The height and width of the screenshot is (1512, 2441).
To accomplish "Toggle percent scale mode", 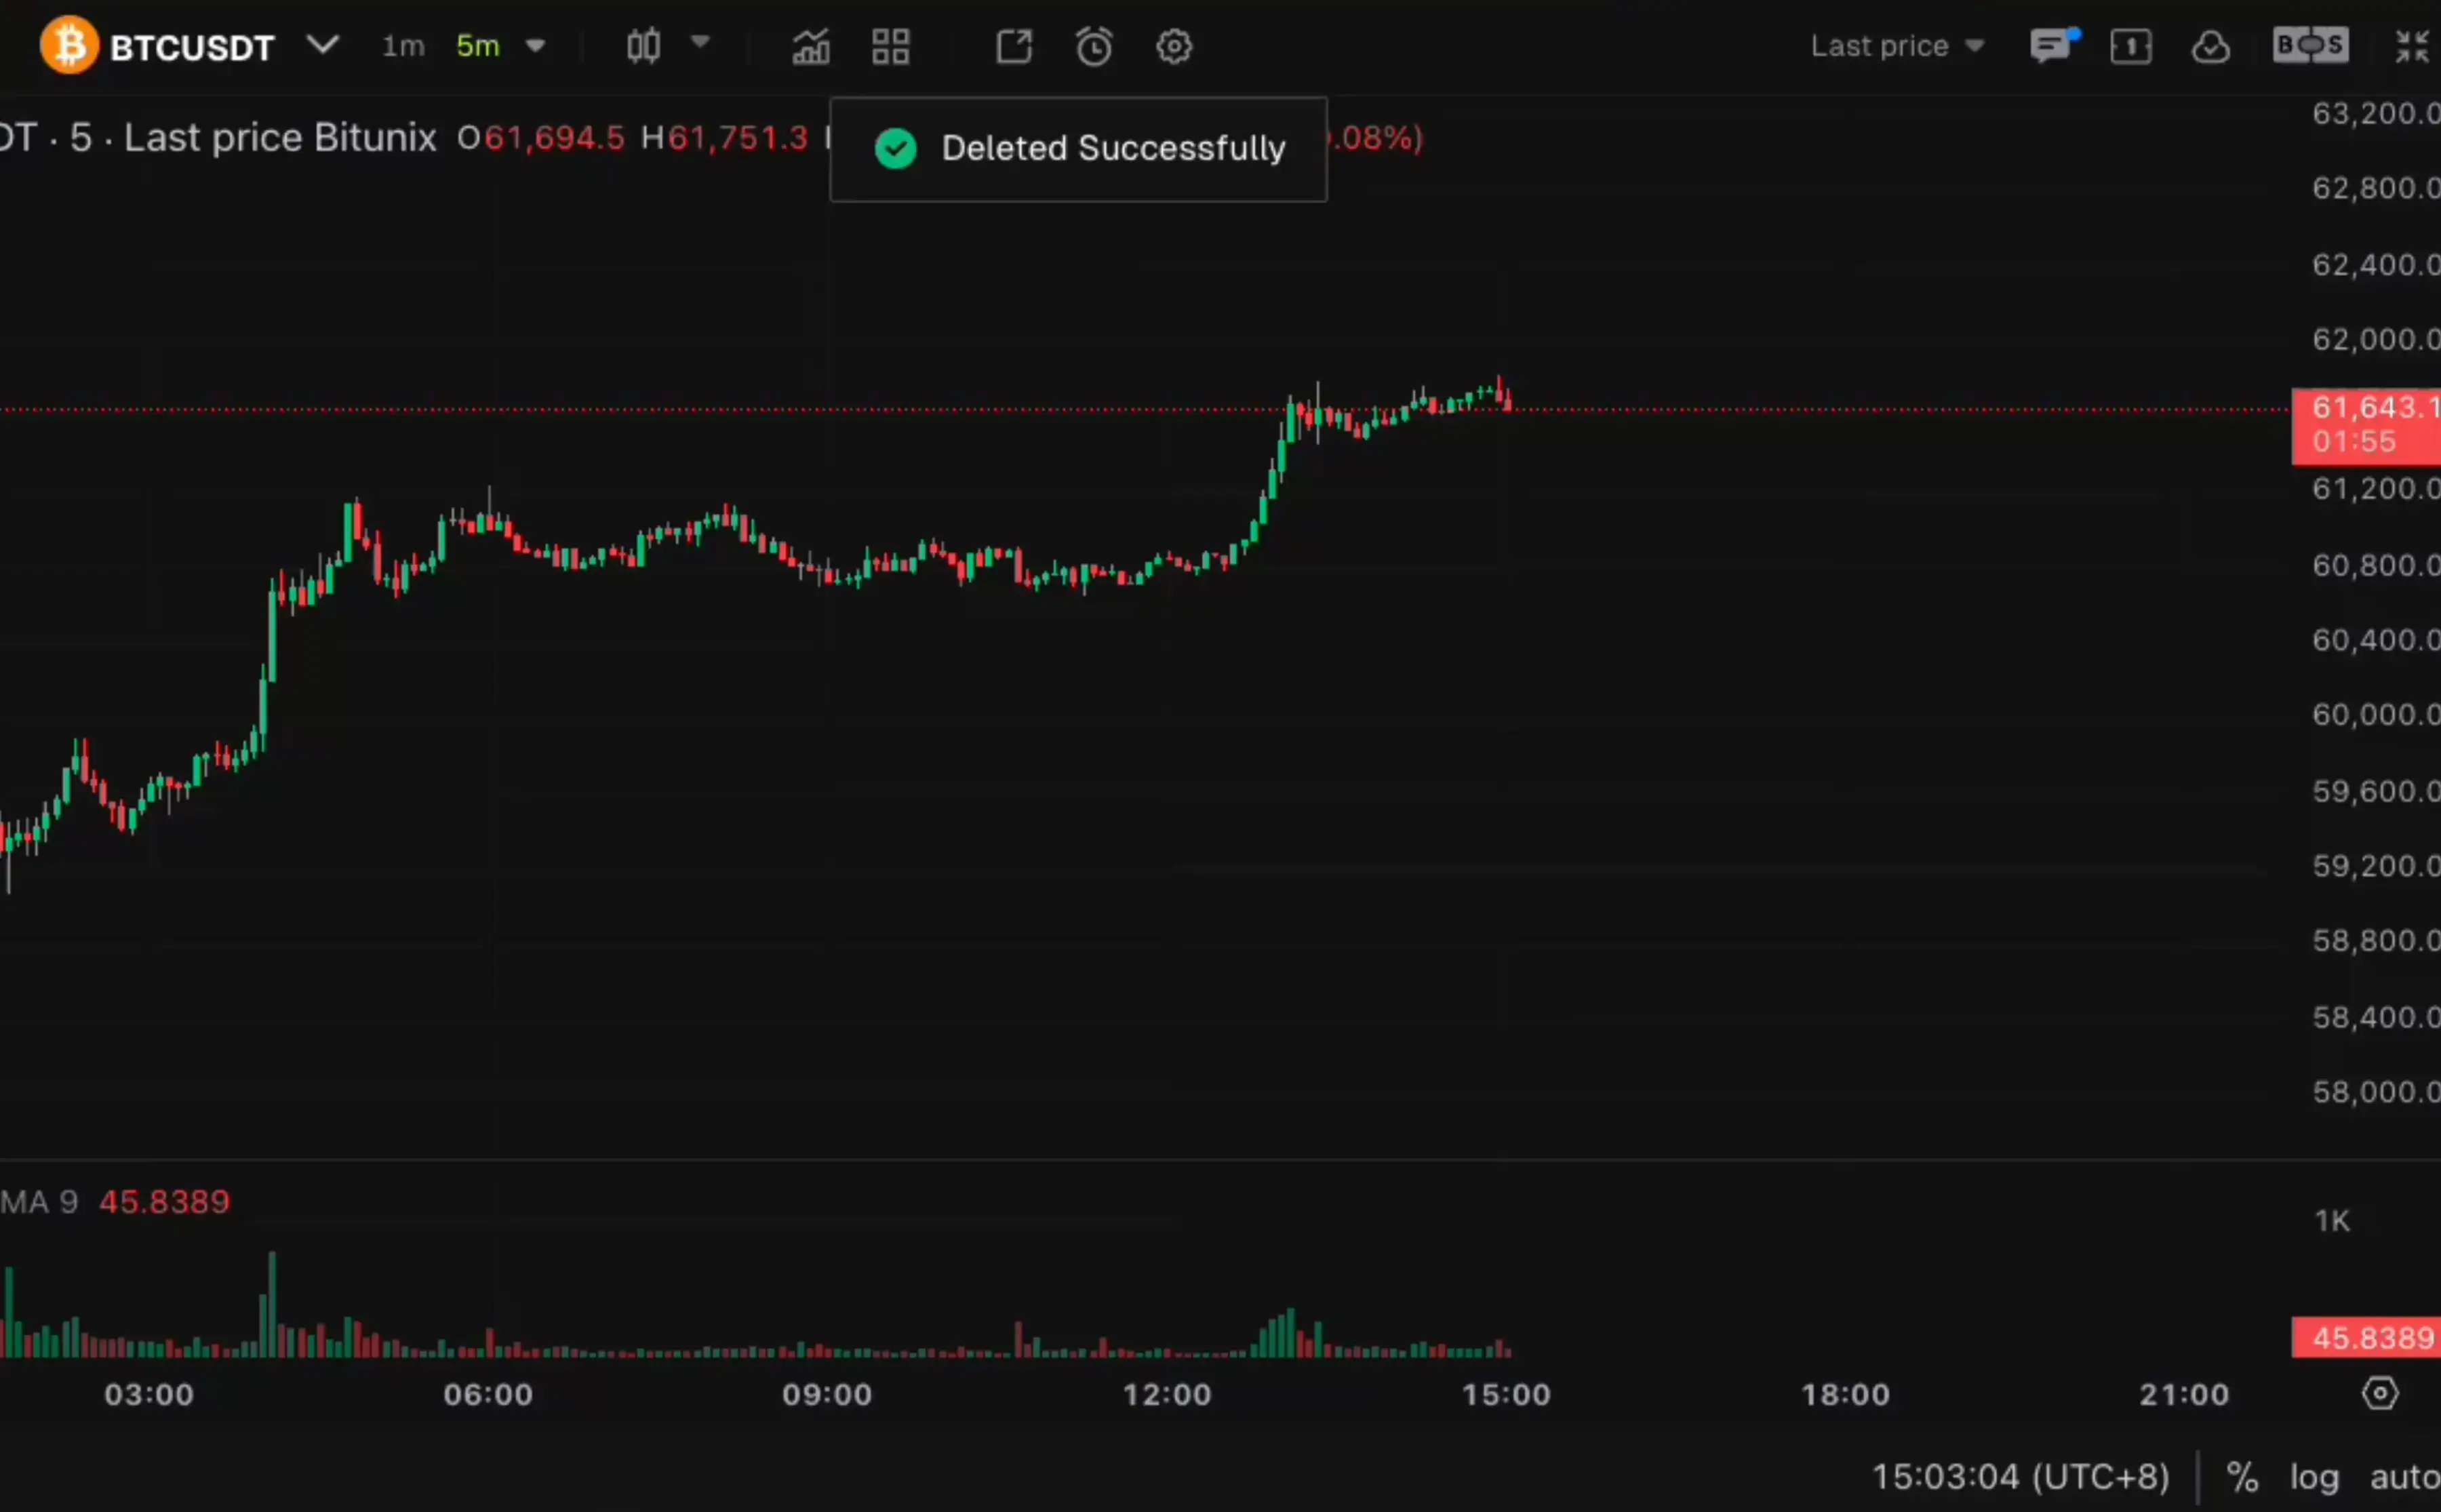I will pos(2243,1477).
